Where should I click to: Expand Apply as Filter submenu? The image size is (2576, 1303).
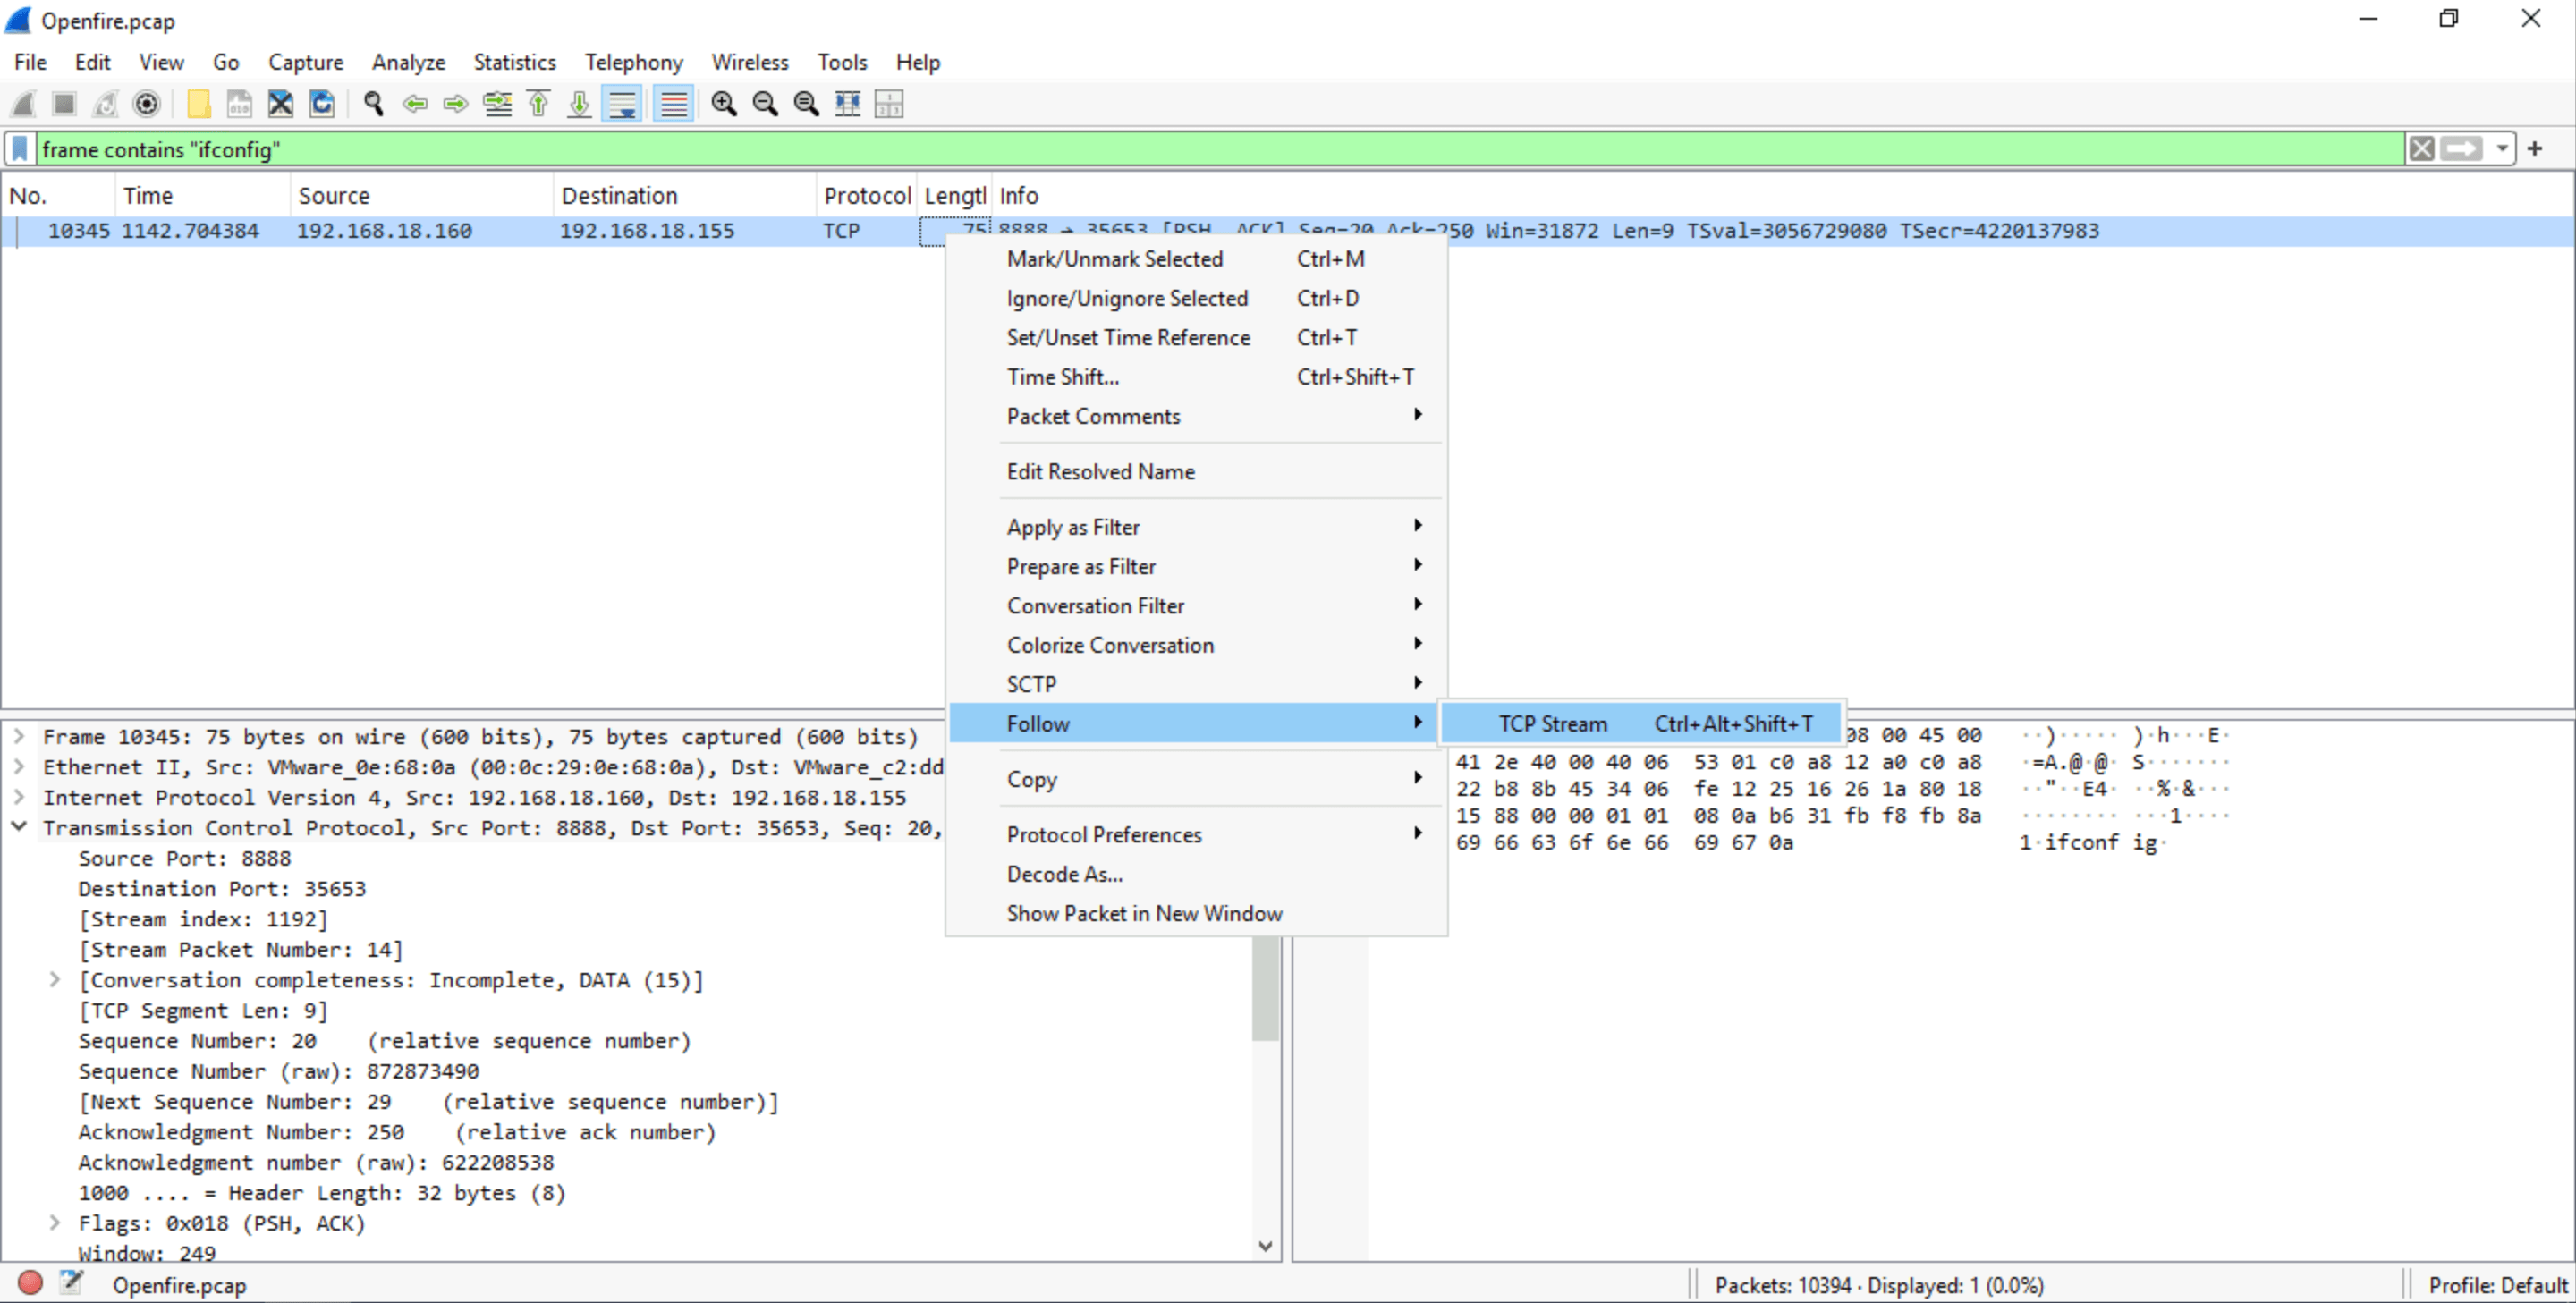tap(1196, 527)
